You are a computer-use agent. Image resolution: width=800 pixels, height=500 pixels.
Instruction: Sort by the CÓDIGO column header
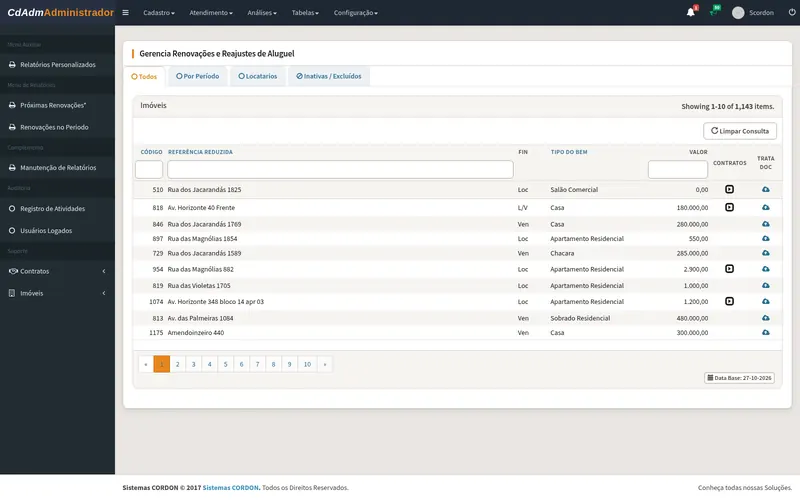click(x=152, y=152)
